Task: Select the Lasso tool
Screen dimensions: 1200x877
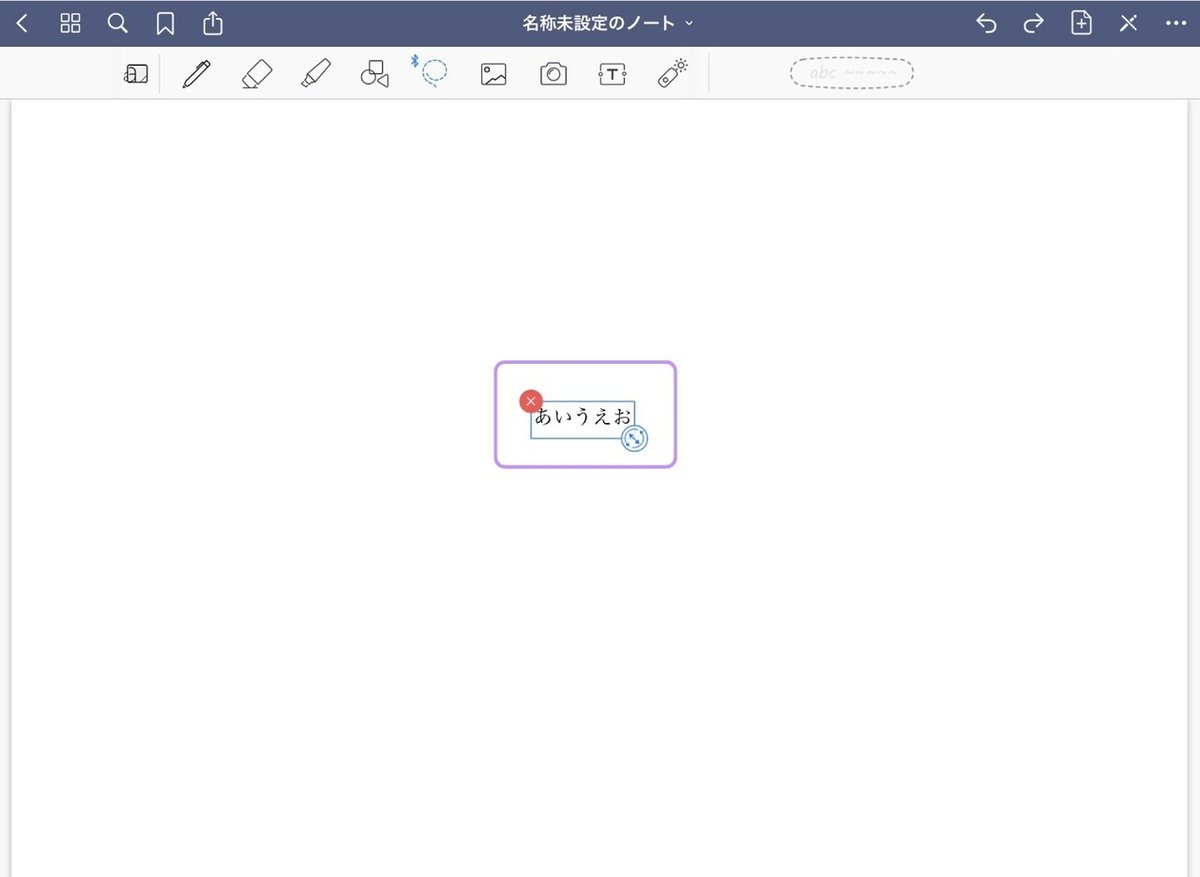Action: click(x=433, y=73)
